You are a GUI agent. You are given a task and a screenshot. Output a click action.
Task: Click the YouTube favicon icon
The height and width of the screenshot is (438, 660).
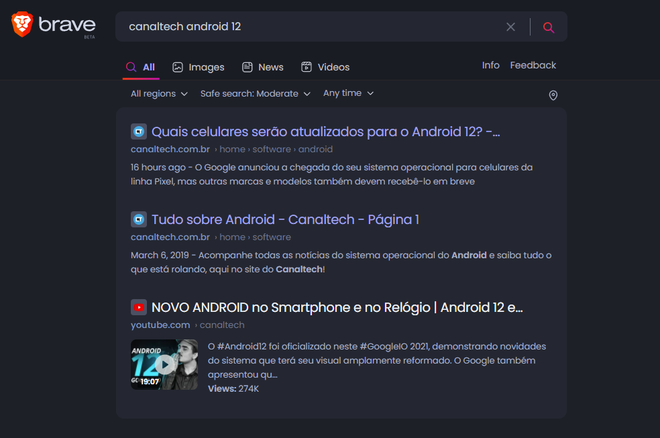point(138,308)
